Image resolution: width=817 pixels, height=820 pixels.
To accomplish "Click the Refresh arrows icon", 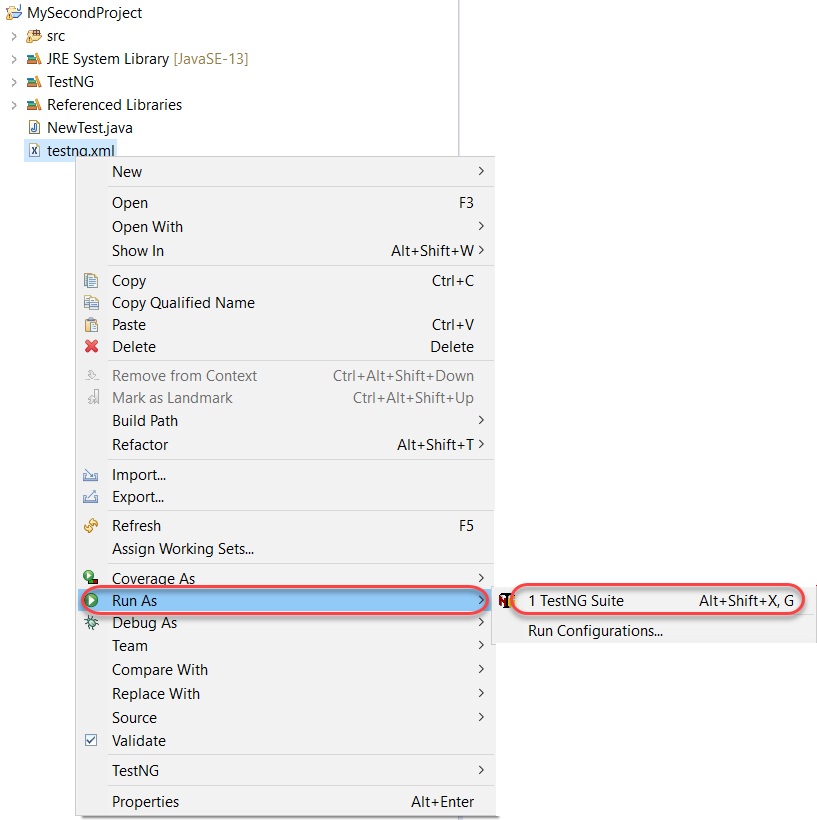I will 91,526.
